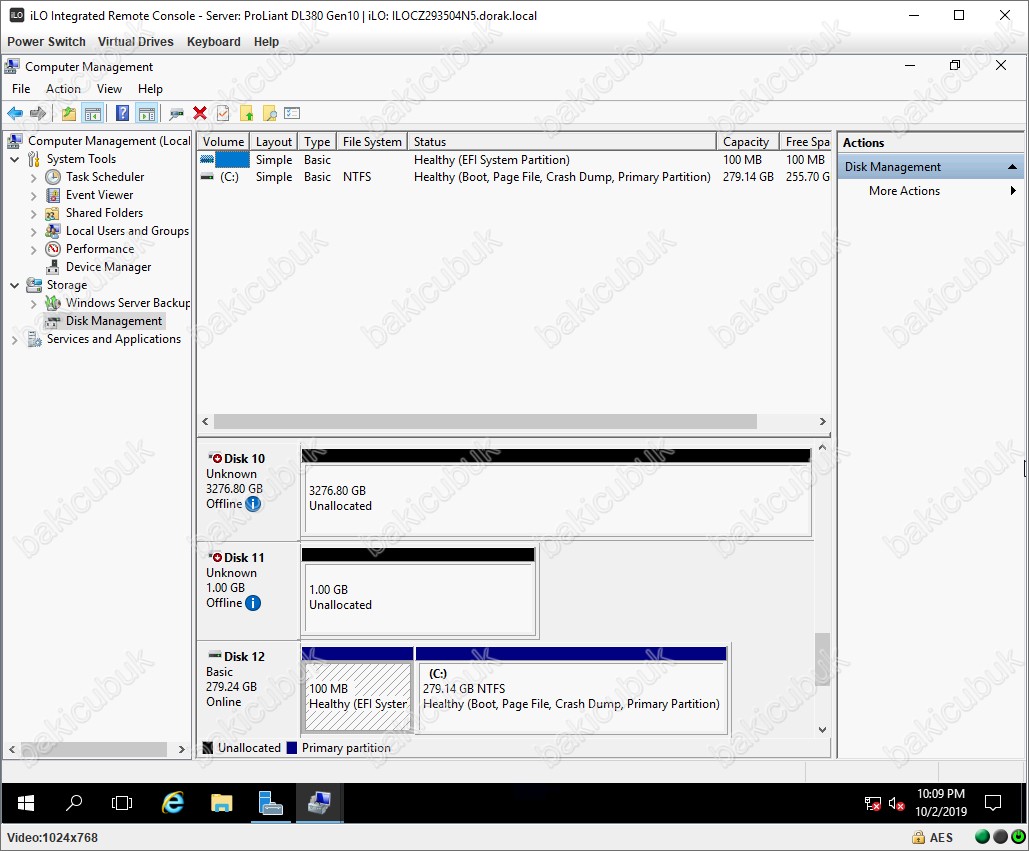Collapse the Disk Management actions section
The image size is (1029, 851).
pyautogui.click(x=1012, y=167)
